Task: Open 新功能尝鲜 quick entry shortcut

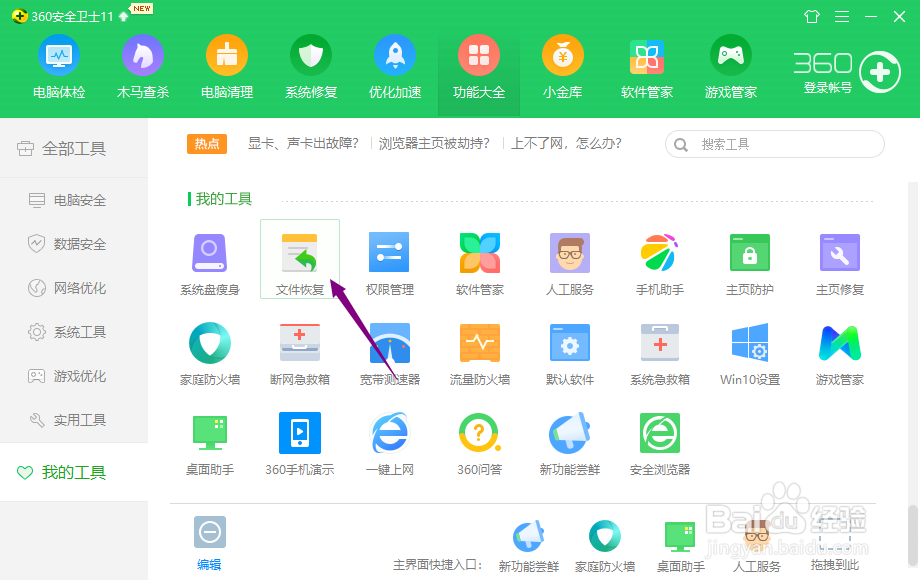Action: point(529,546)
